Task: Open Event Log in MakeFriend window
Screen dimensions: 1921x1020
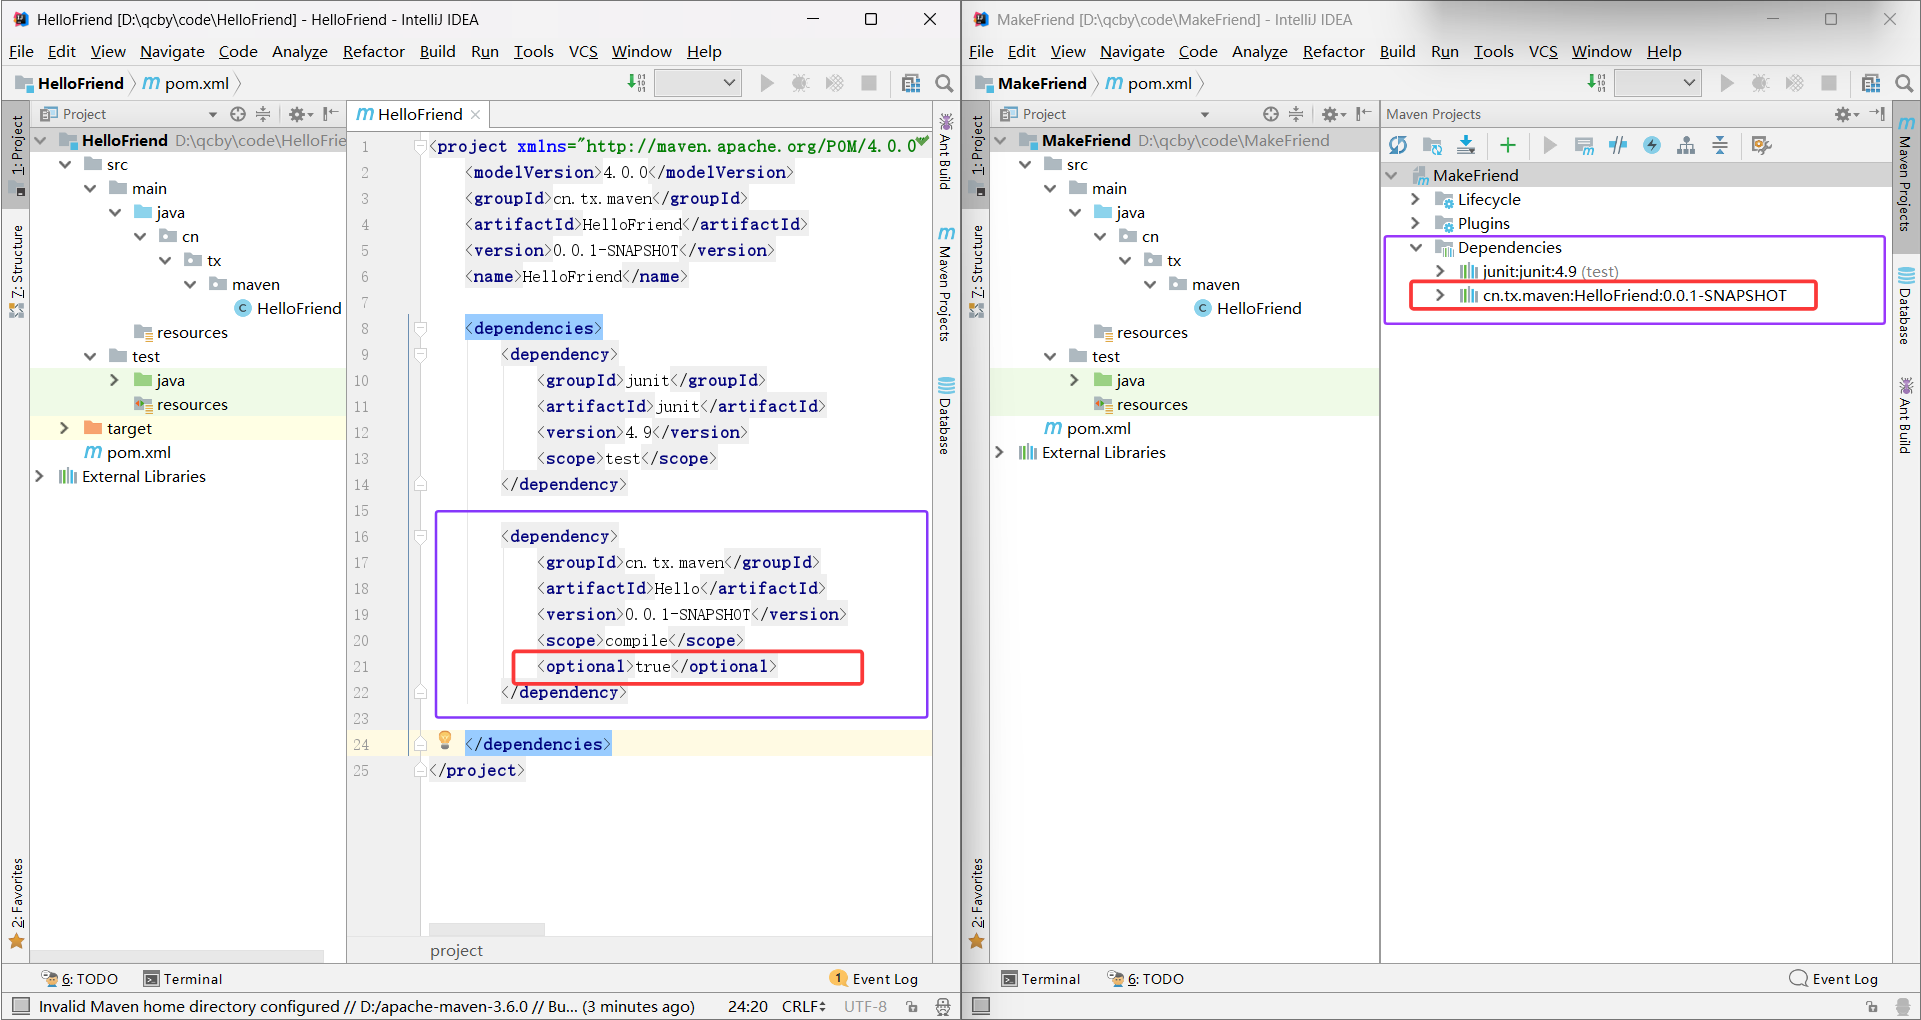Action: coord(1834,979)
